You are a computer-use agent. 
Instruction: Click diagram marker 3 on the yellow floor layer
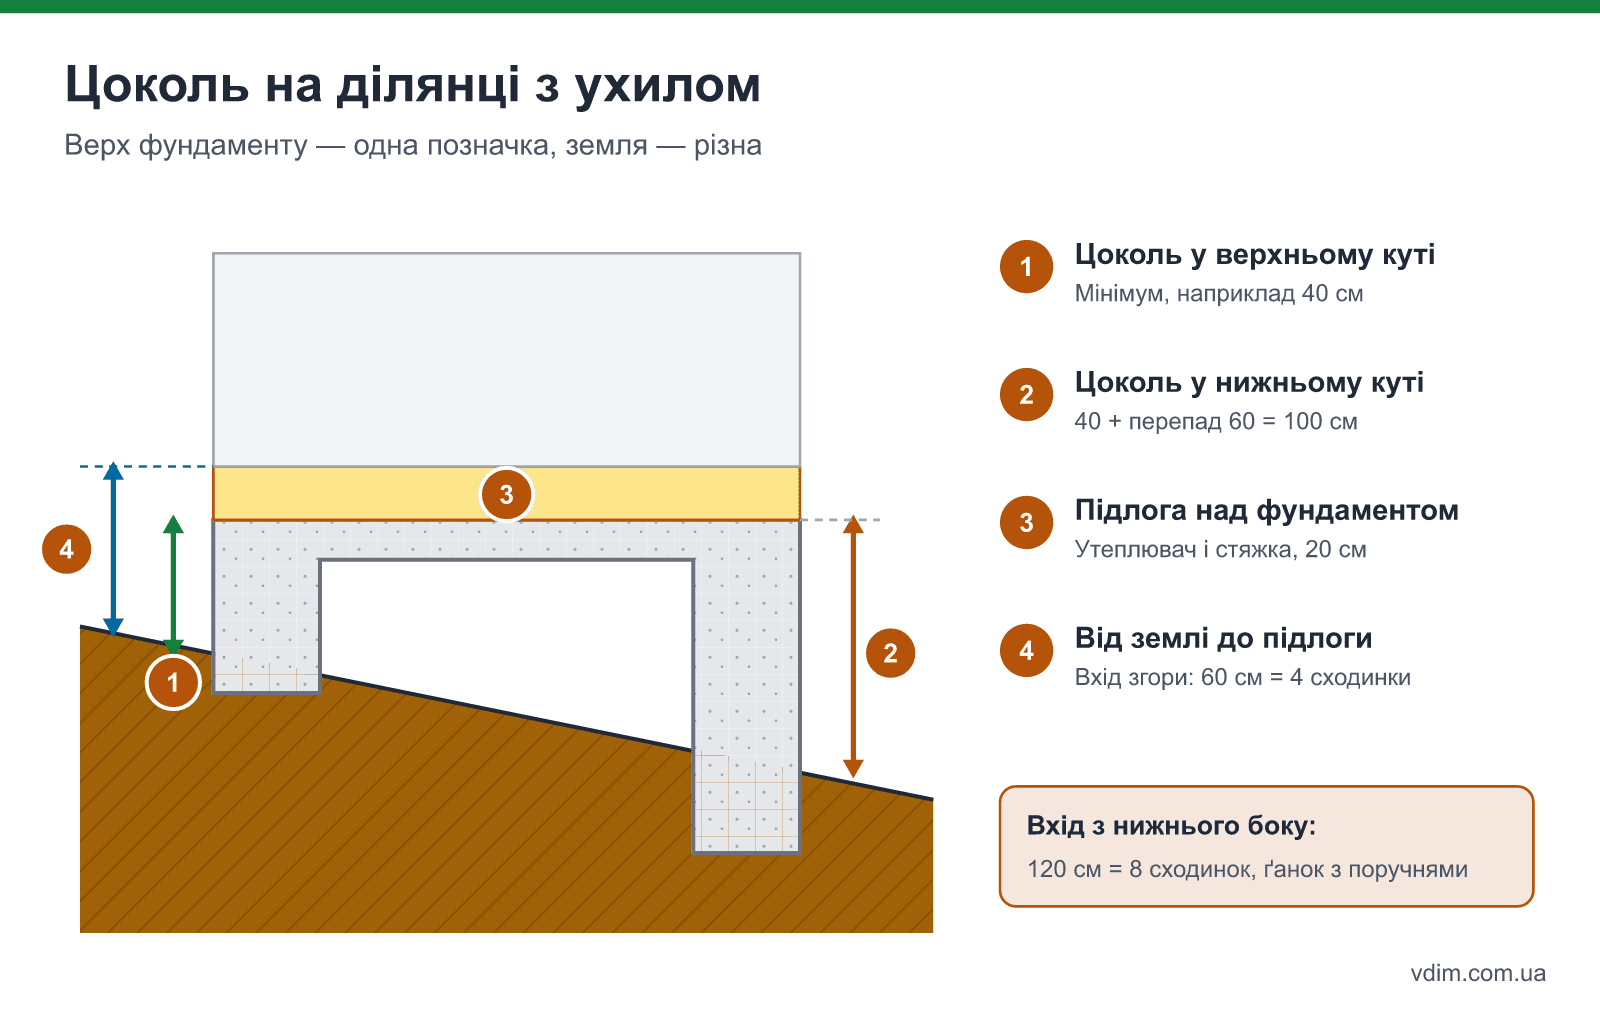506,494
